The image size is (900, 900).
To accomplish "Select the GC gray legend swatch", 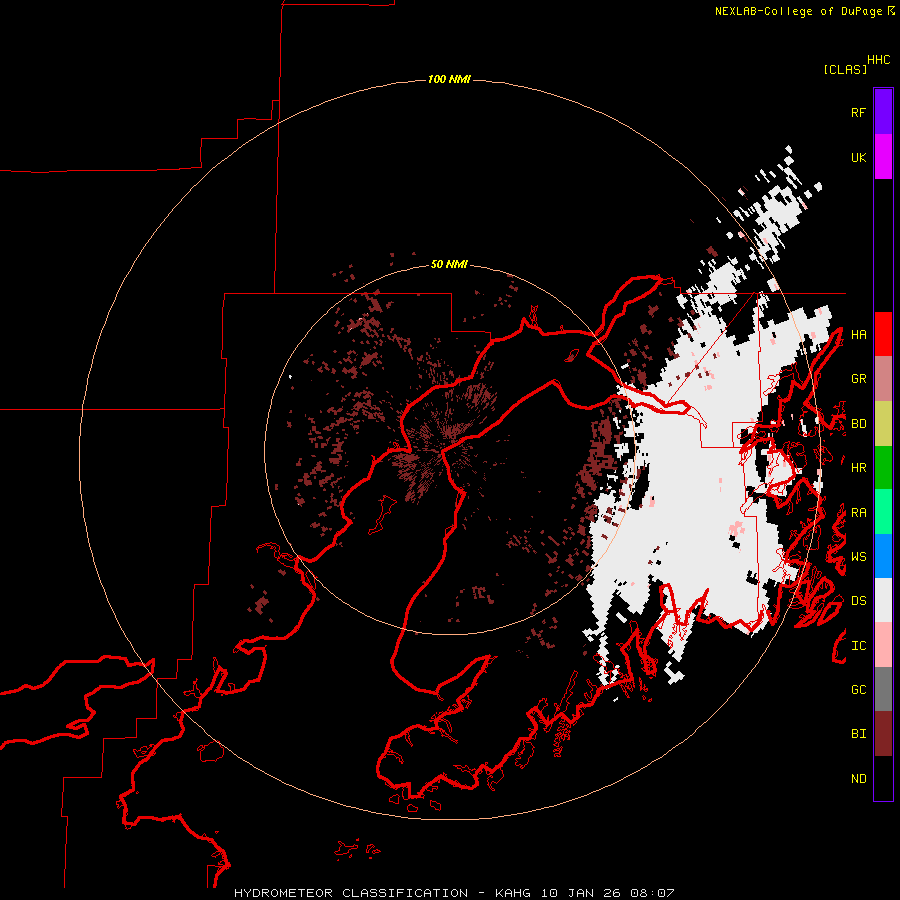I will pos(883,689).
